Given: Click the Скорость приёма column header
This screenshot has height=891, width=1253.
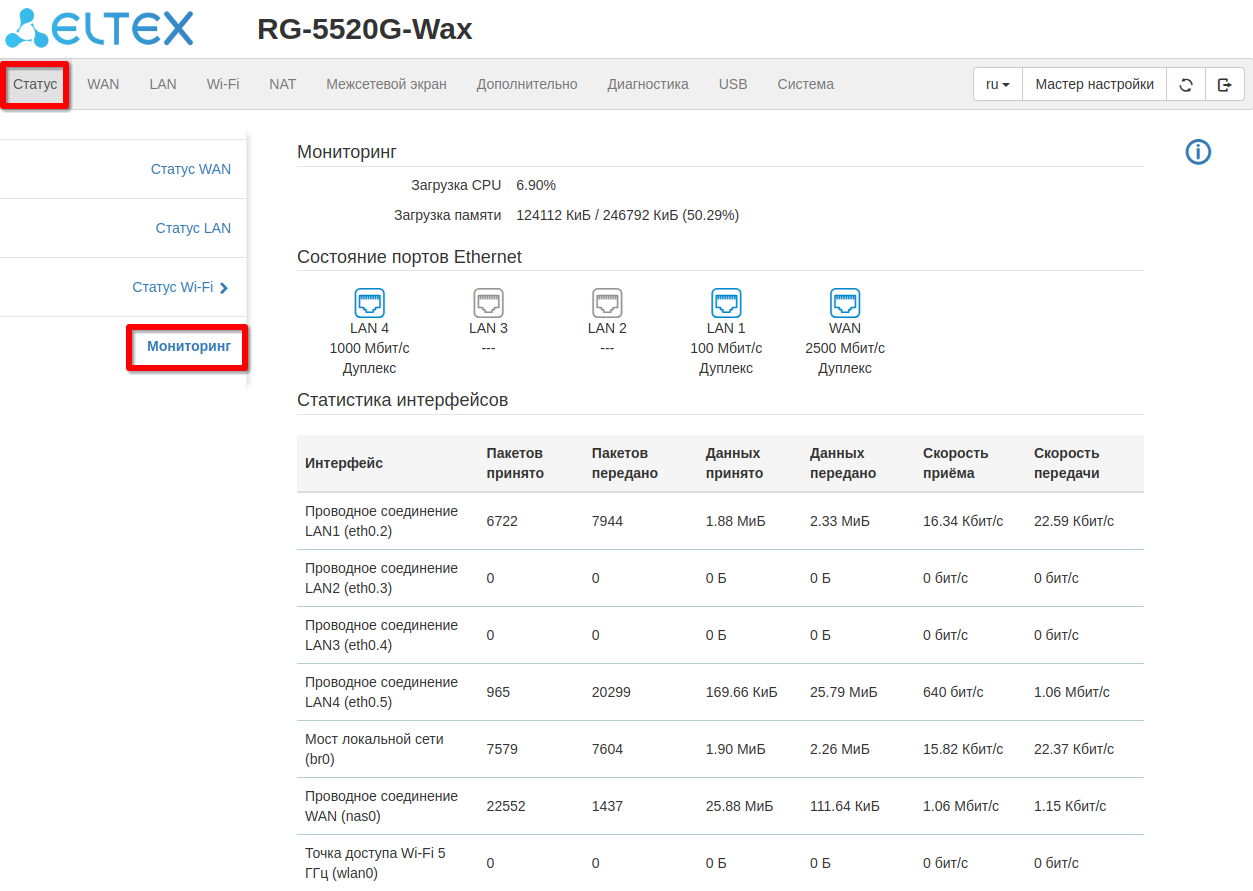Looking at the screenshot, I should [x=955, y=463].
